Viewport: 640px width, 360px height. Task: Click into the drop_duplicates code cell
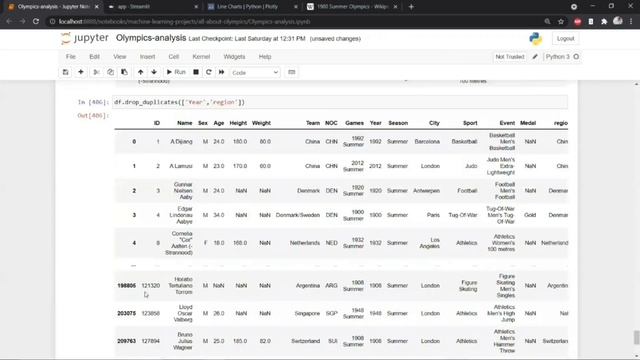(x=340, y=102)
